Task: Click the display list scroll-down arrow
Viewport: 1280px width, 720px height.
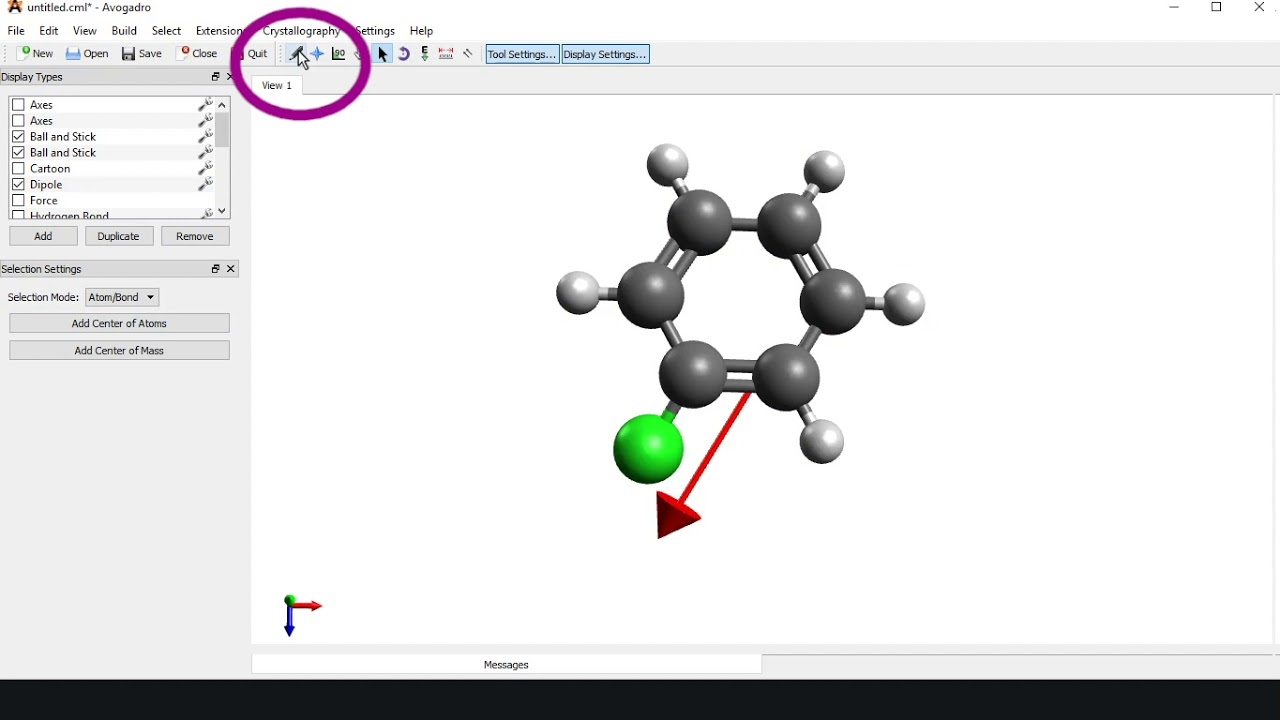Action: [222, 211]
